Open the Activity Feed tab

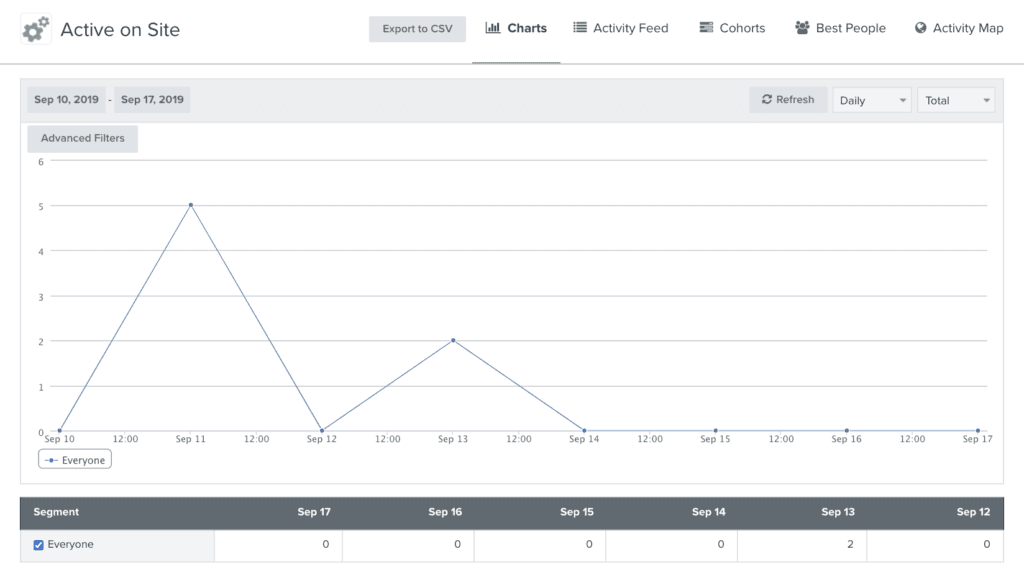(621, 28)
